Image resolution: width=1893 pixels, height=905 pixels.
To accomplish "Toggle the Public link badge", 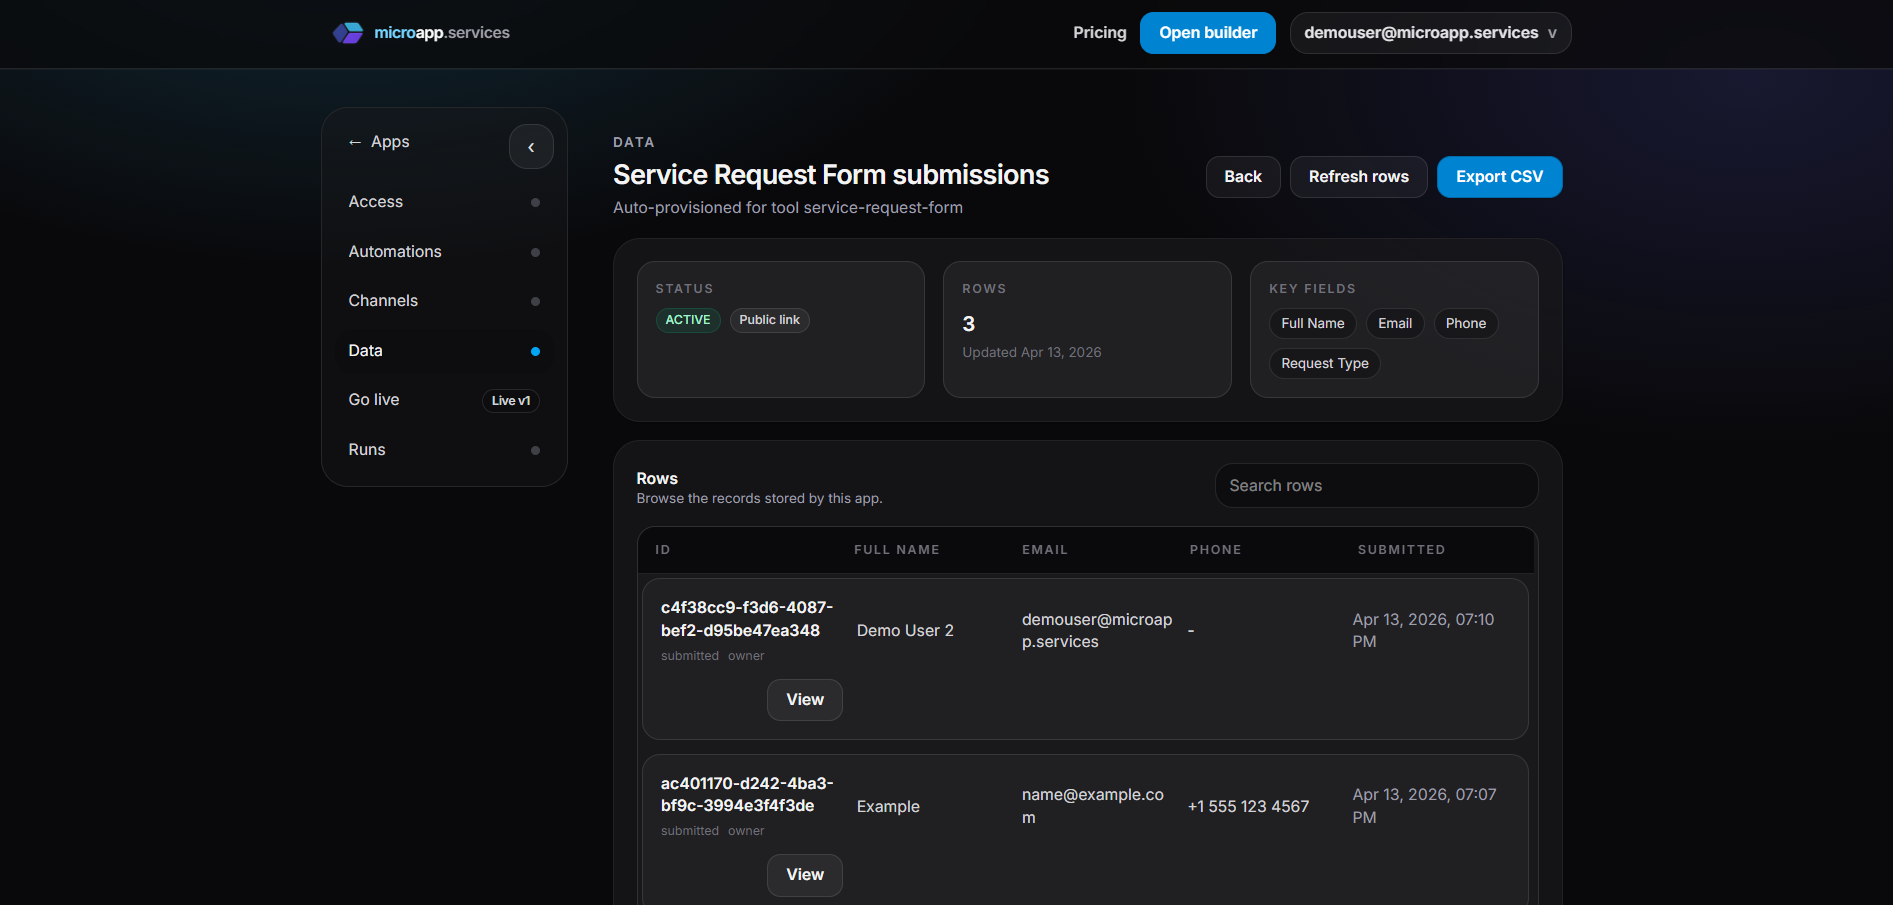I will pos(769,320).
